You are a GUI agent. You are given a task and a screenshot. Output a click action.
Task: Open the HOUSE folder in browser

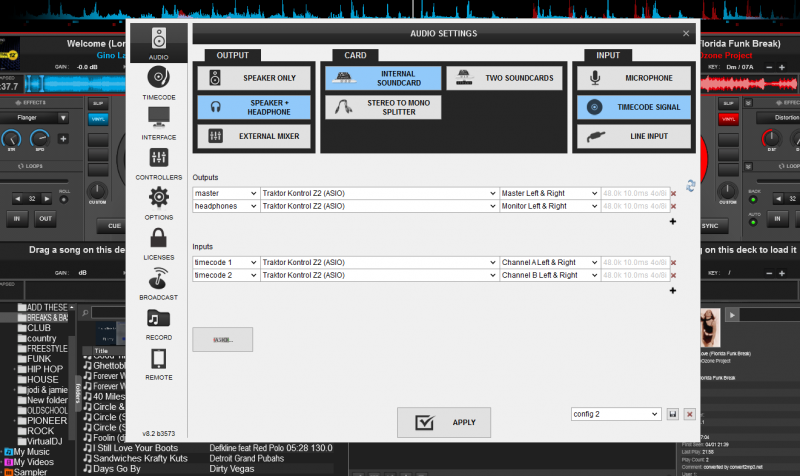(43, 380)
